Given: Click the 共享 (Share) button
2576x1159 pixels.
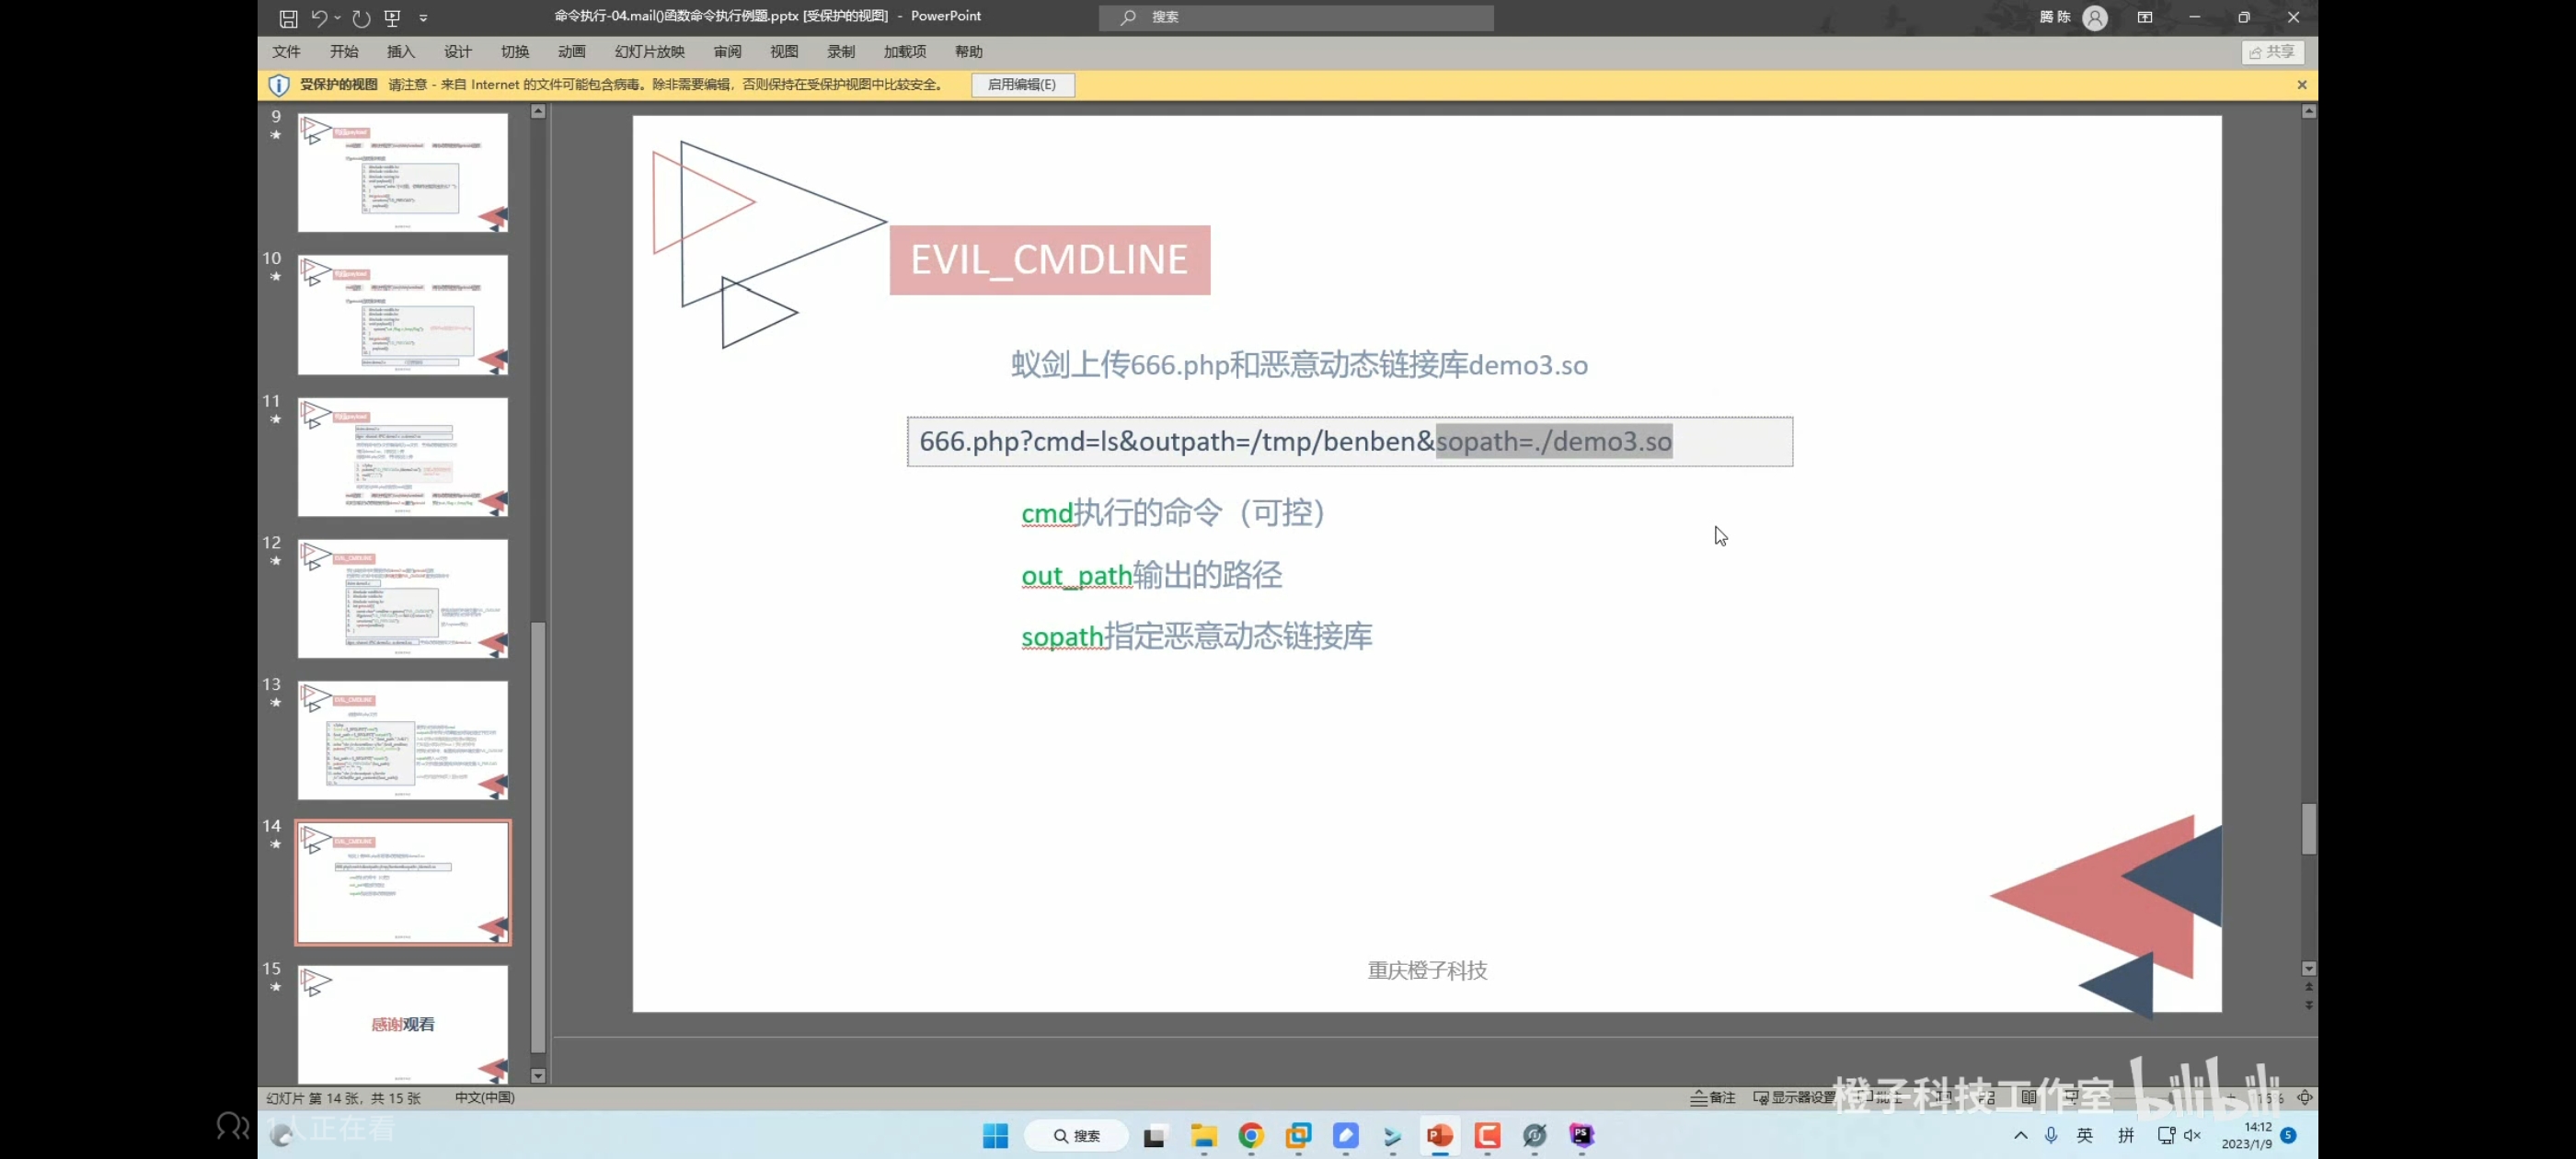Looking at the screenshot, I should click(2272, 52).
